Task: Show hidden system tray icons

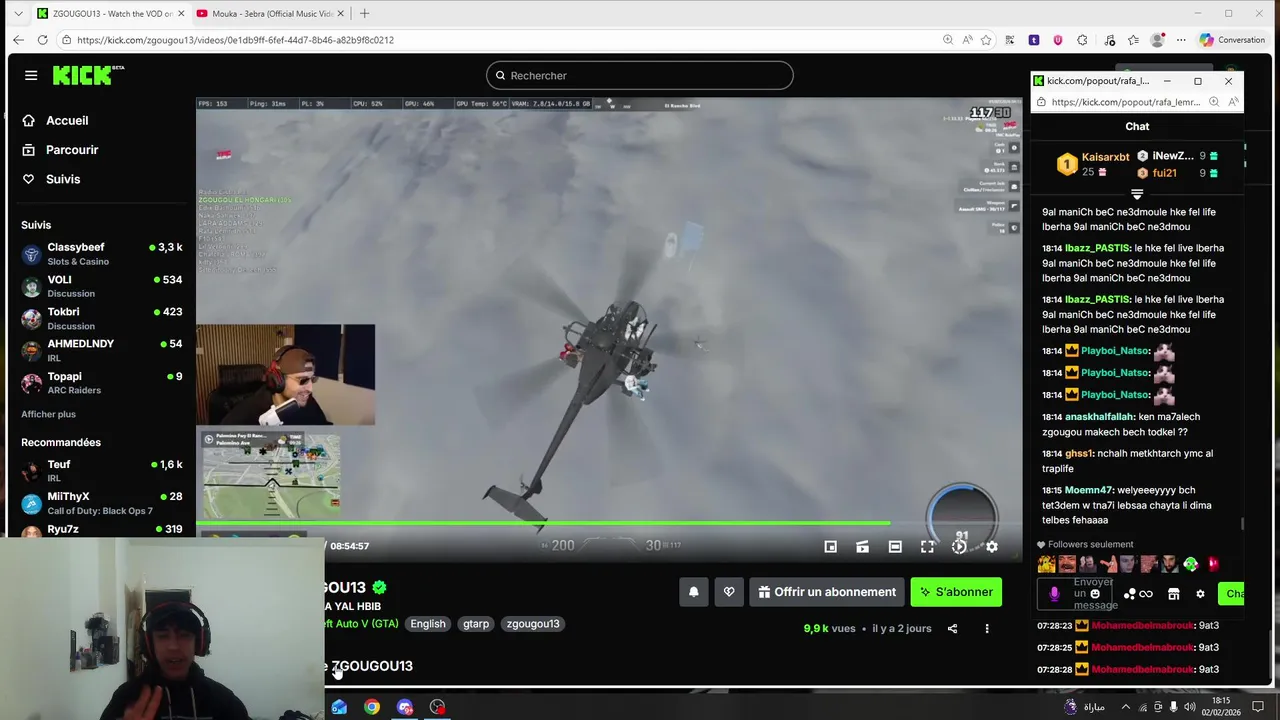Action: (1126, 707)
